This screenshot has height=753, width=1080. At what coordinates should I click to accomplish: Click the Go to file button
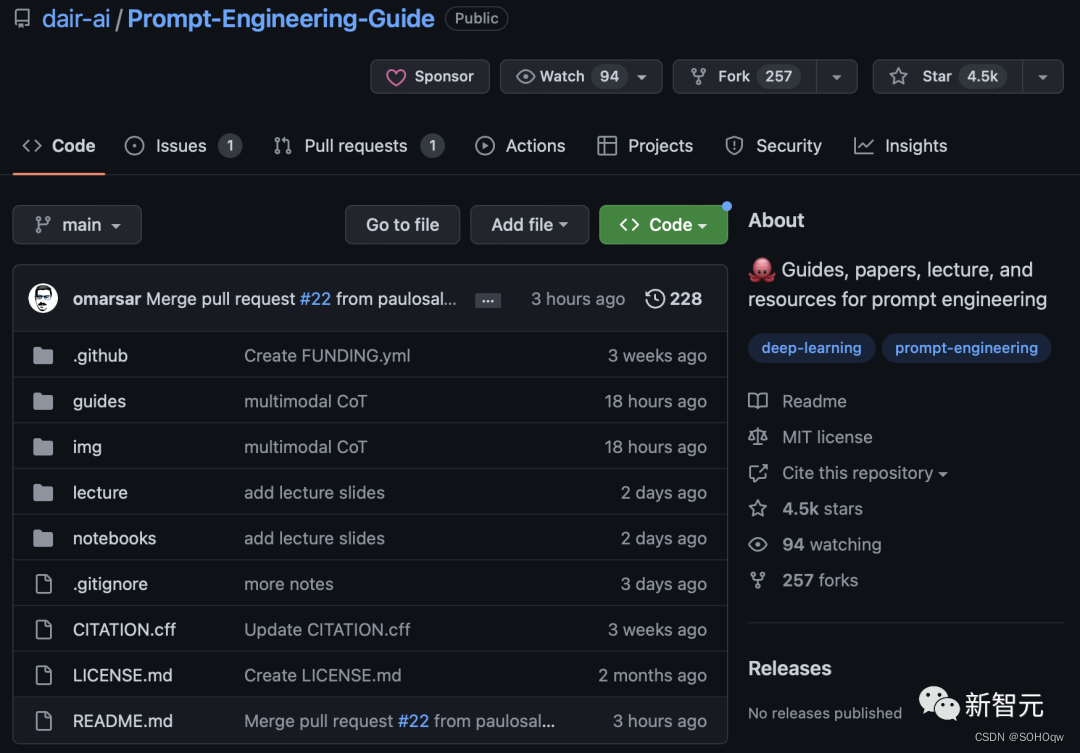coord(402,224)
